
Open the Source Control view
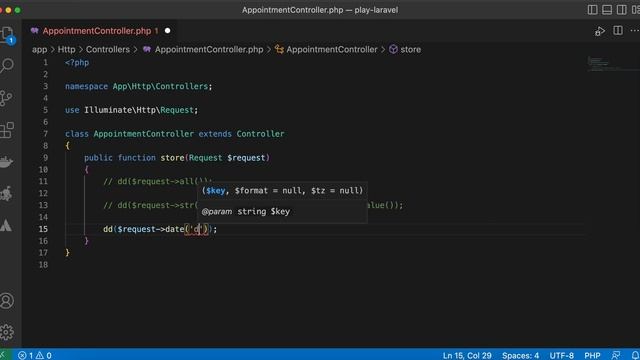pyautogui.click(x=6, y=98)
